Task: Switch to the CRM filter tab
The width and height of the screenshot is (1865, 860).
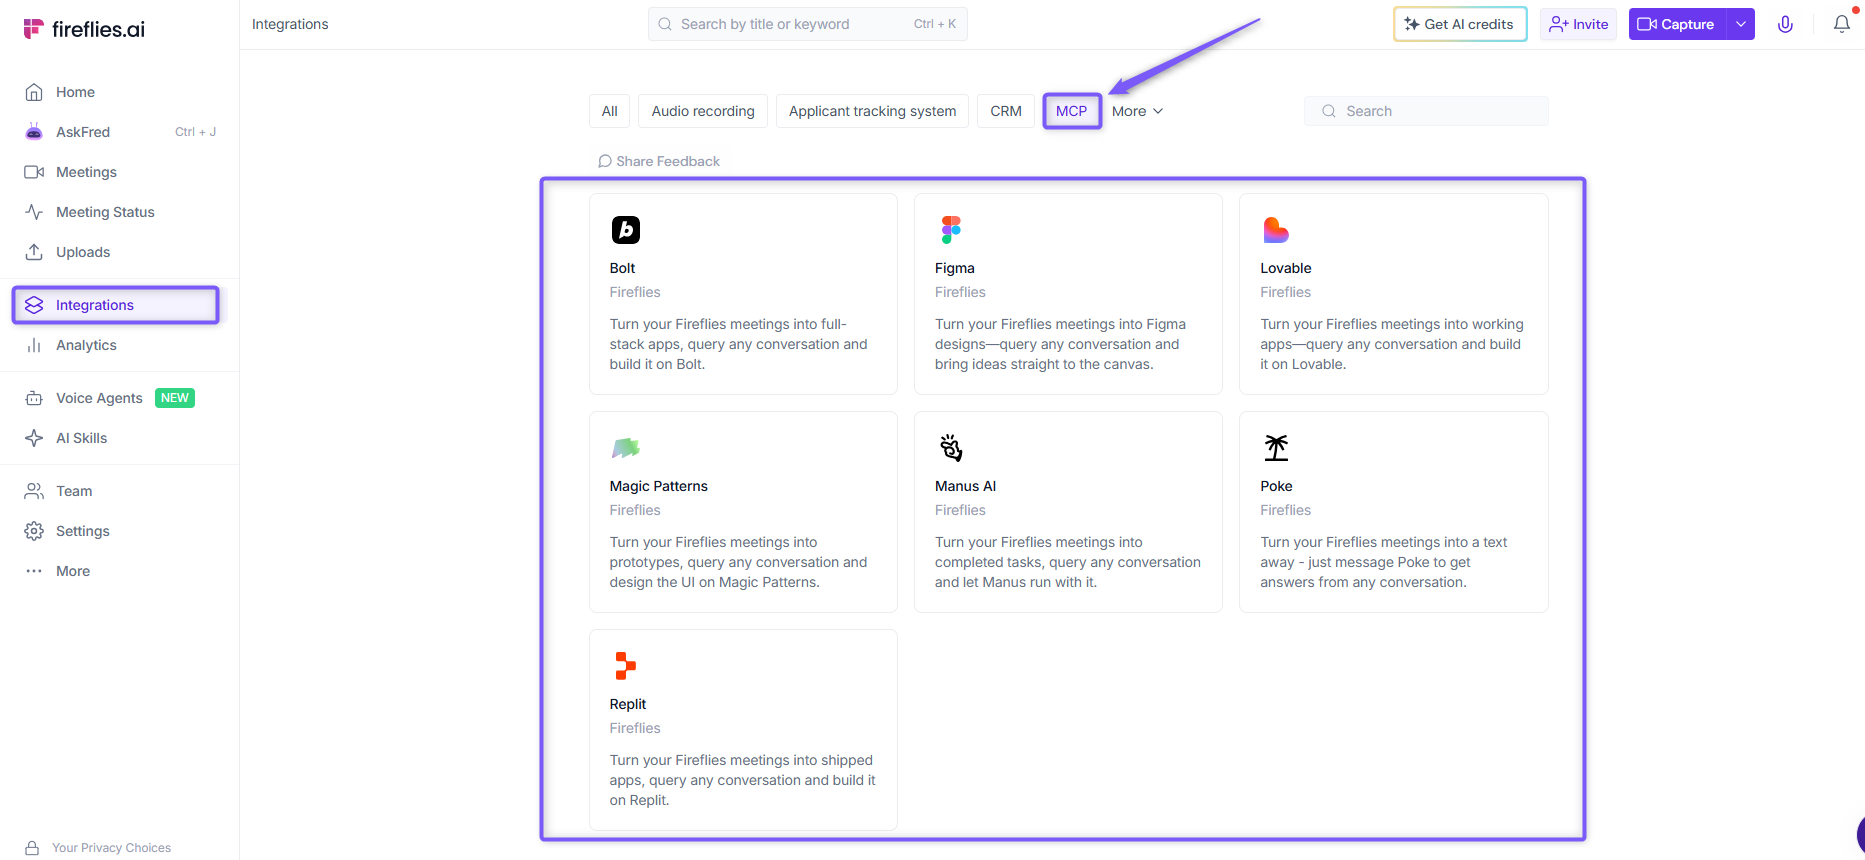Action: point(1006,111)
